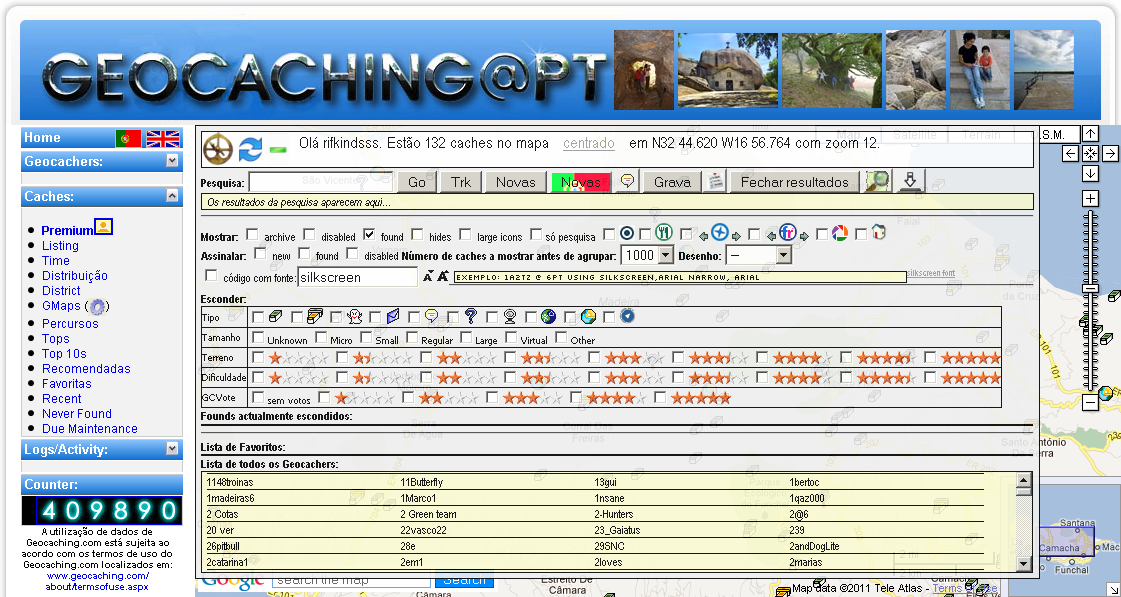
Task: Zoom out with the map minus button
Action: [x=1090, y=403]
